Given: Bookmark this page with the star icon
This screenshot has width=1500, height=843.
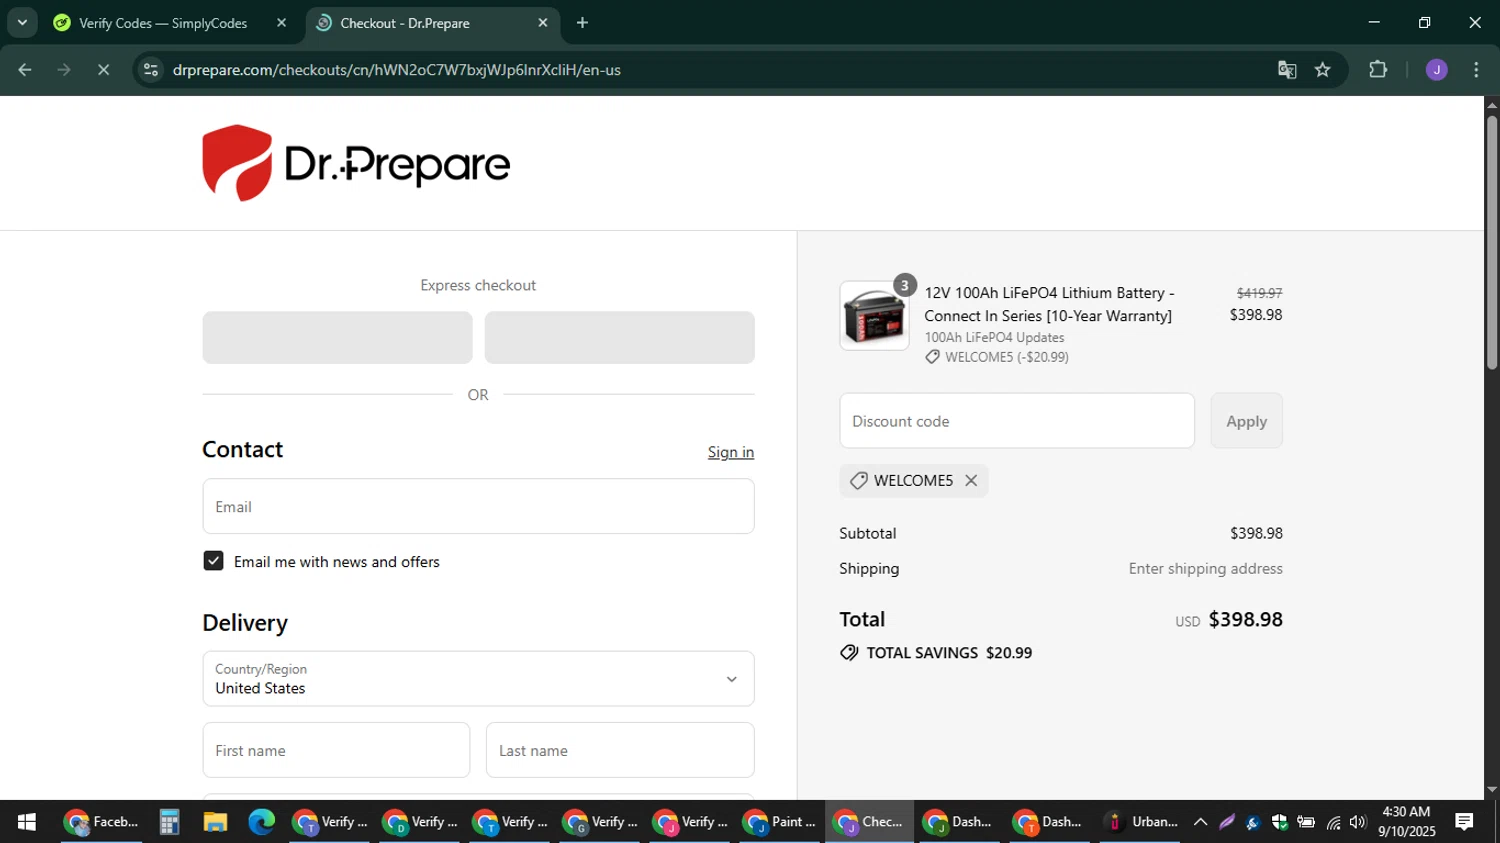Looking at the screenshot, I should point(1323,70).
